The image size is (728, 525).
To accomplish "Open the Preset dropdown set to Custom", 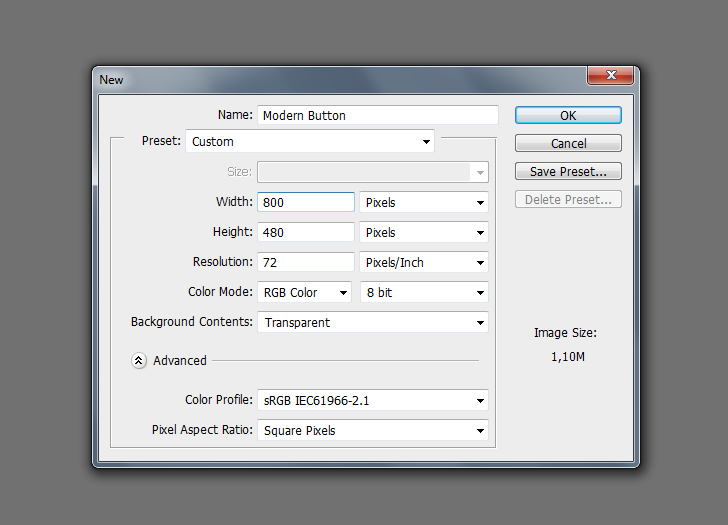I will [x=310, y=142].
